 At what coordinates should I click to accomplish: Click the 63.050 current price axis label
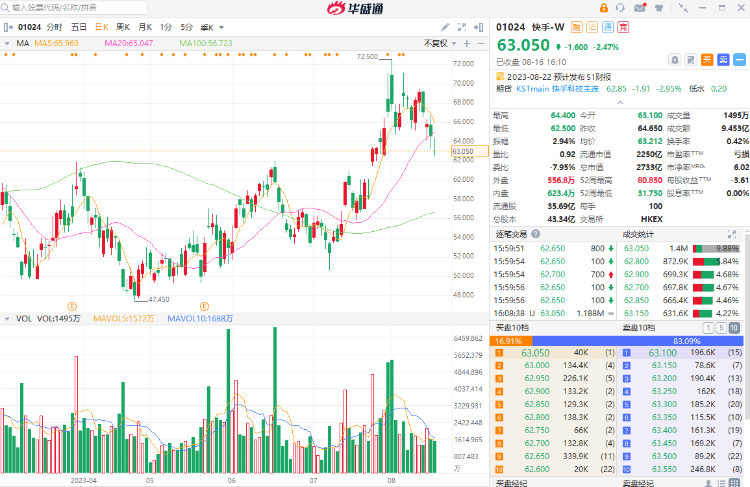[x=470, y=151]
